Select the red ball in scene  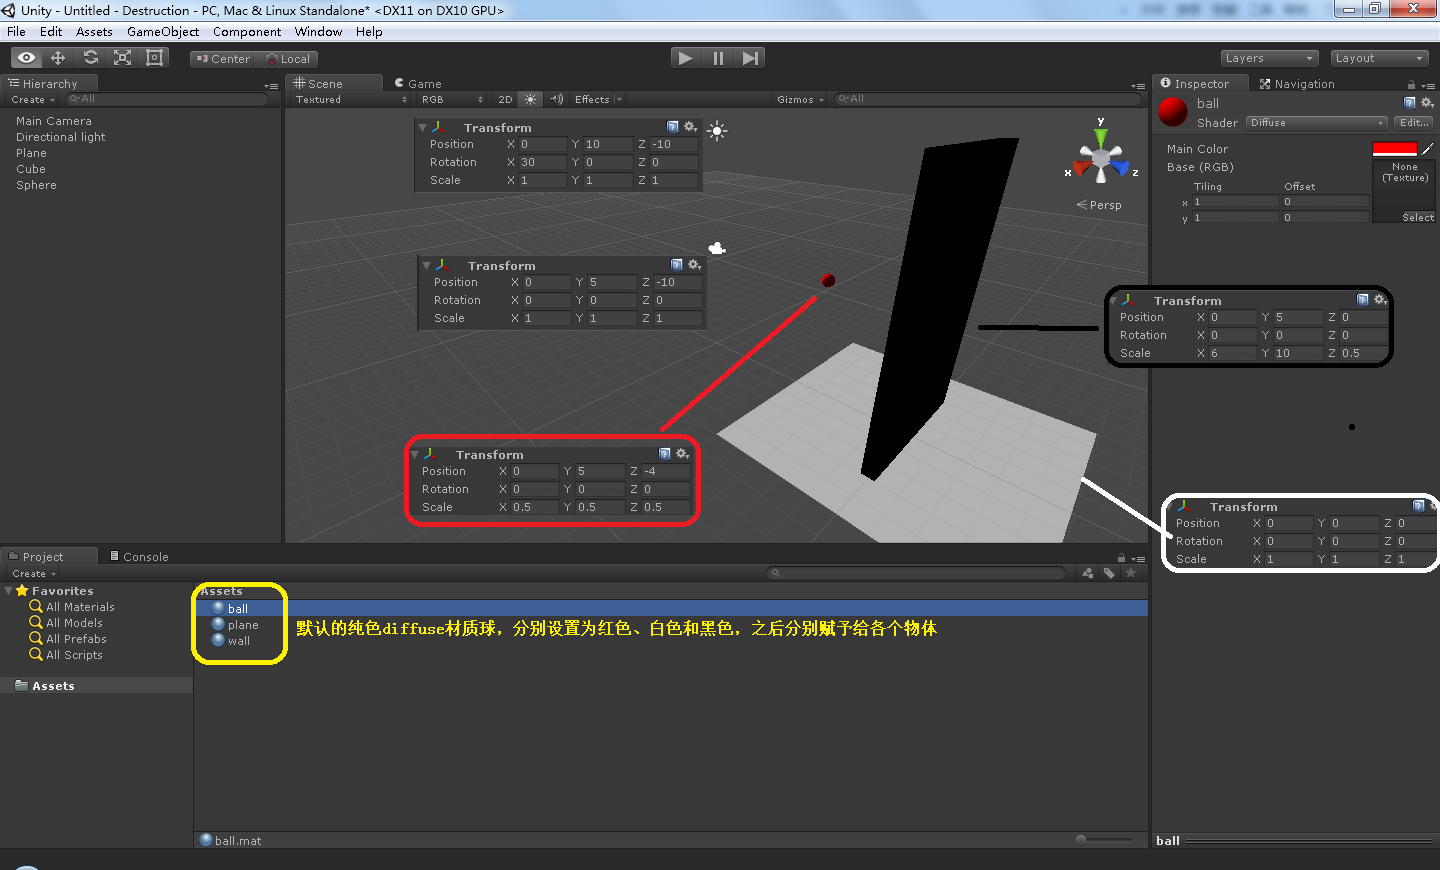click(828, 280)
